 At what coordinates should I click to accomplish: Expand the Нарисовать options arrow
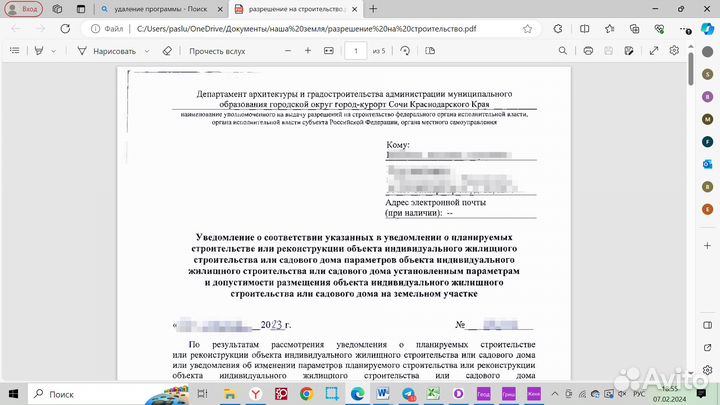coord(147,51)
